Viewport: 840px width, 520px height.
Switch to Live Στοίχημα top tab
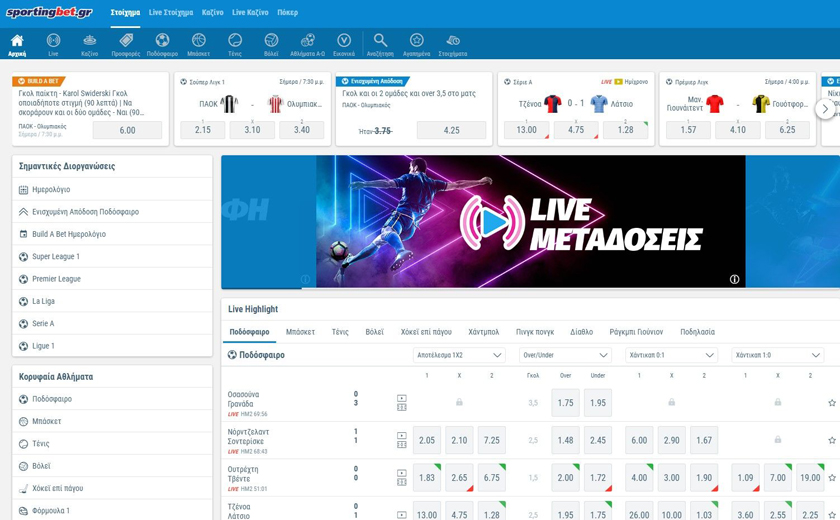pyautogui.click(x=171, y=12)
